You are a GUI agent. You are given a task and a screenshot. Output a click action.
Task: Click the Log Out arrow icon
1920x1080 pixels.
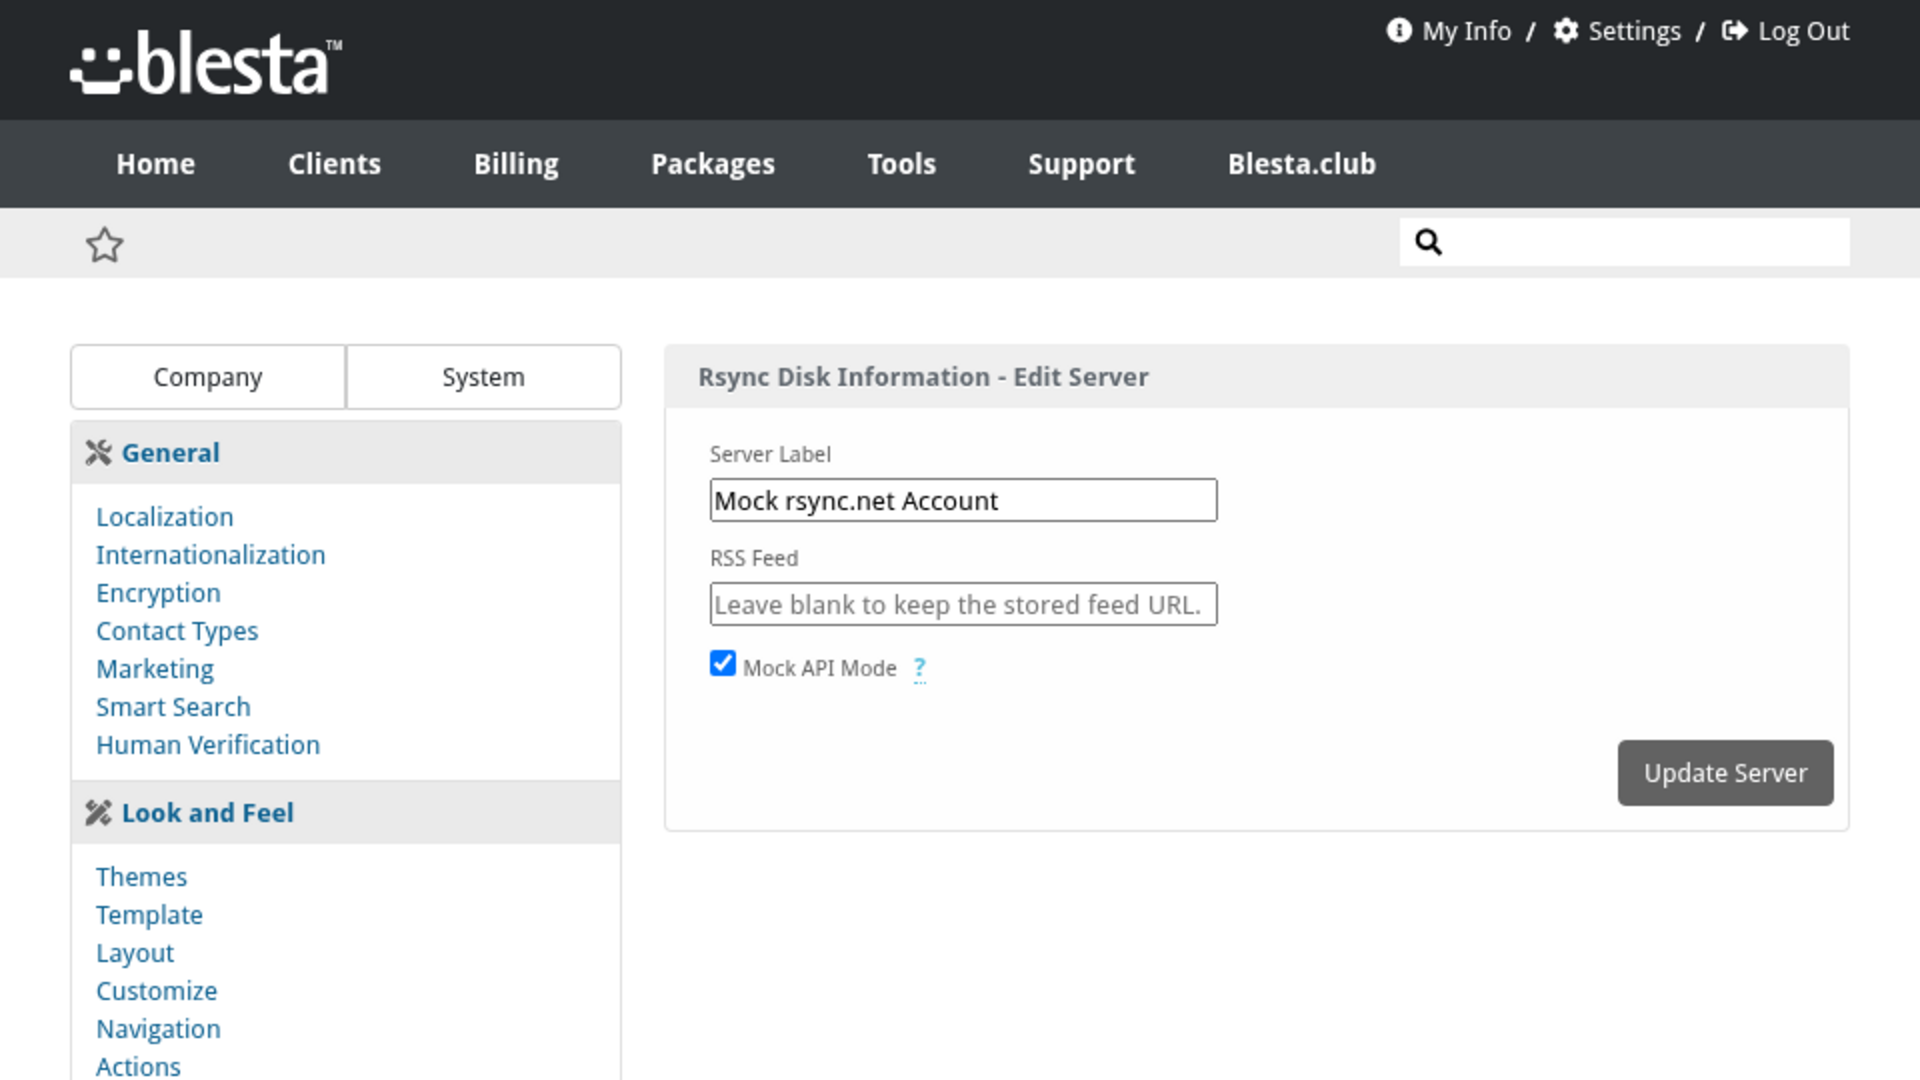pos(1735,30)
